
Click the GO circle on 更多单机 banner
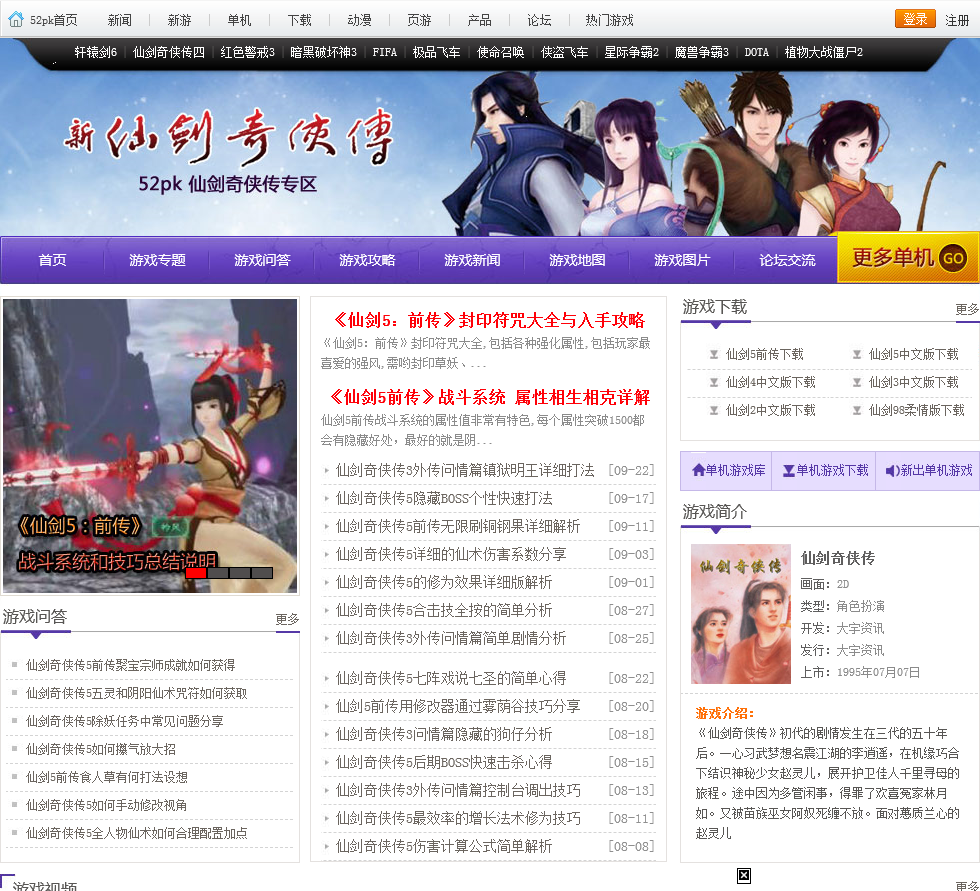[x=952, y=258]
